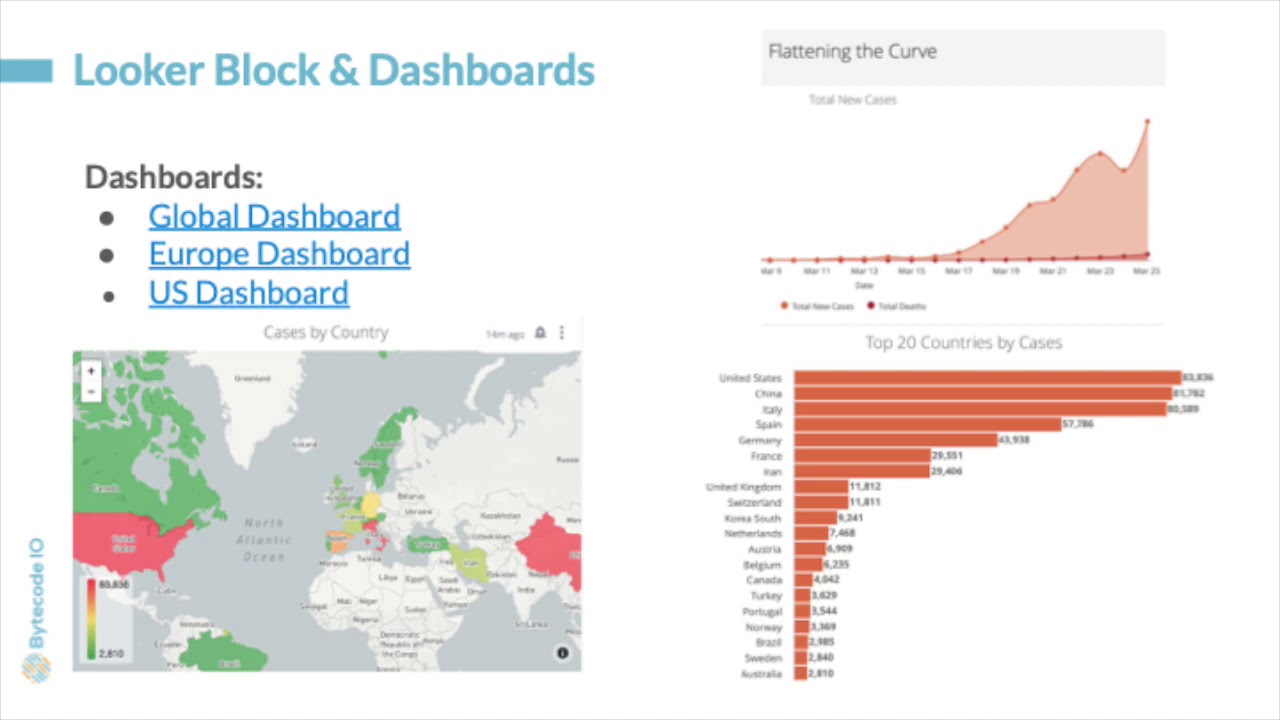This screenshot has height=720, width=1280.
Task: Click the '14m ago' refresh timestamp
Action: 505,333
